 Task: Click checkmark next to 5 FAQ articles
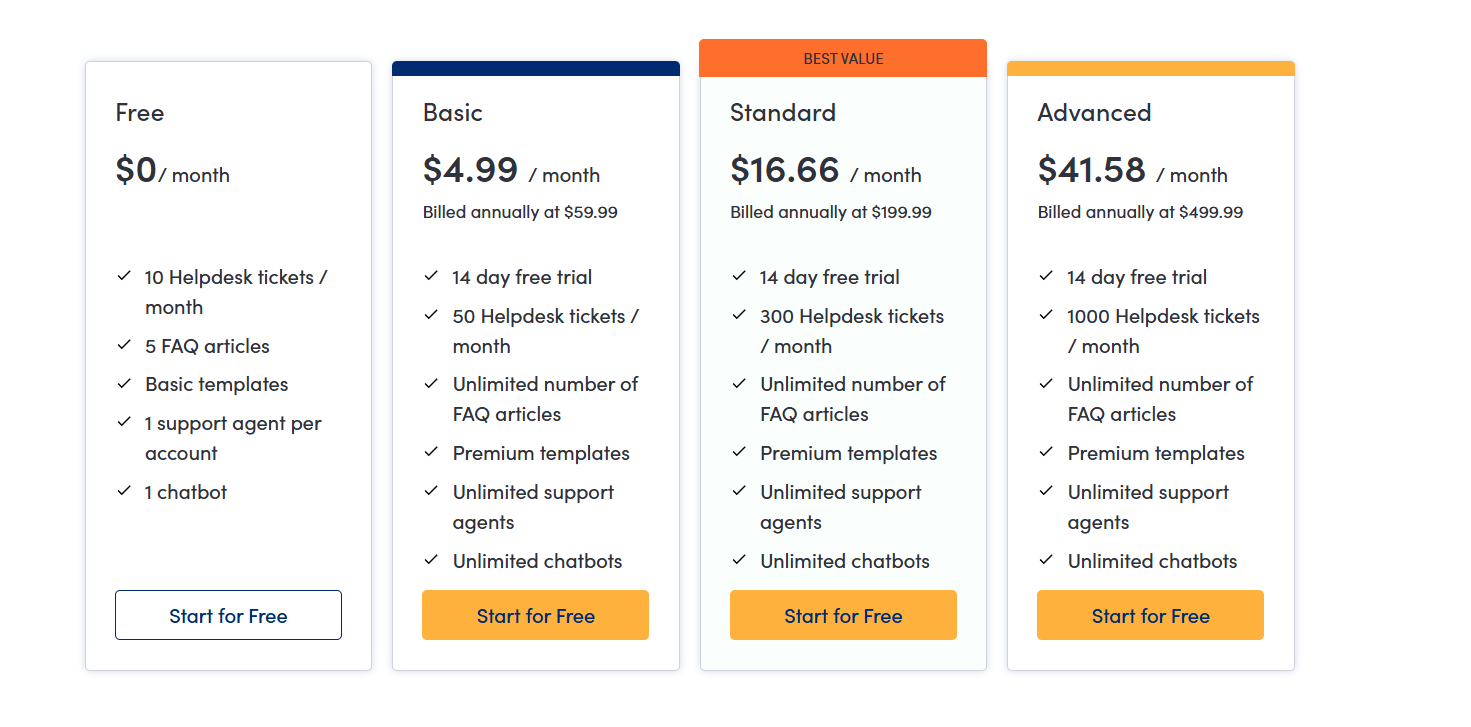coord(124,344)
